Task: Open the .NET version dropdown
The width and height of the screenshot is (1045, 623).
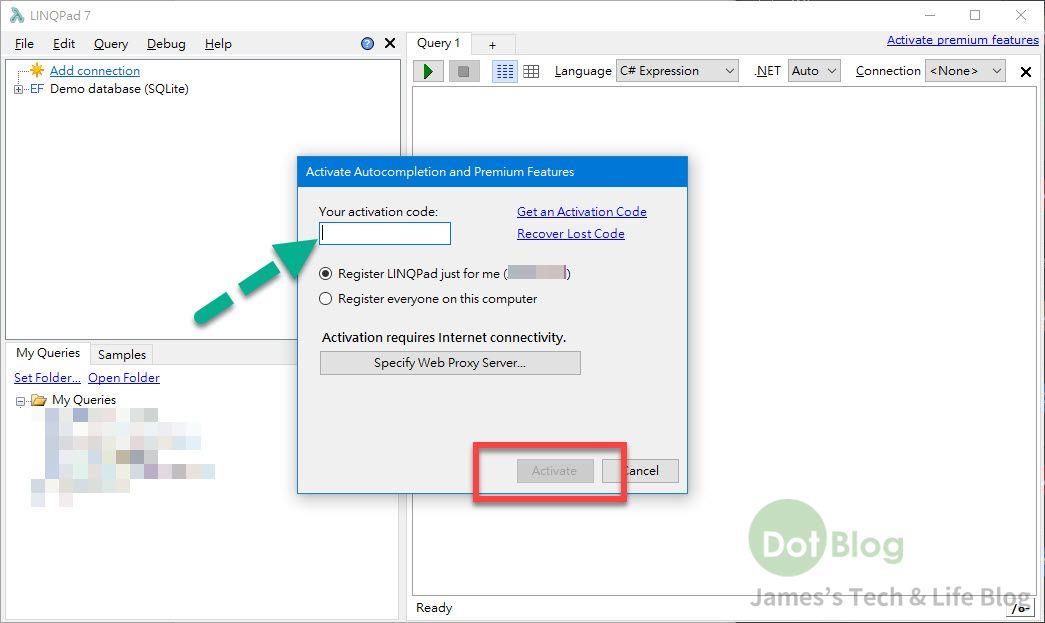Action: click(x=813, y=71)
